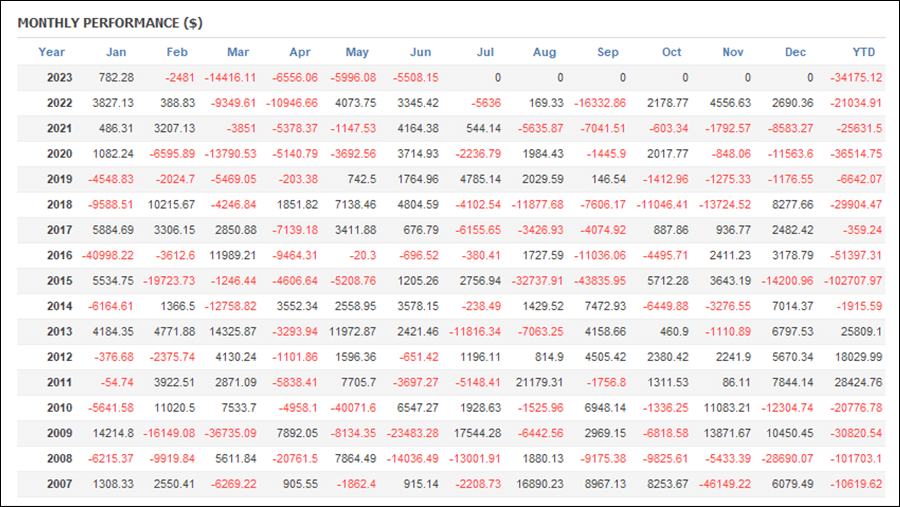
Task: Select the 2007 year row label
Action: (x=59, y=484)
